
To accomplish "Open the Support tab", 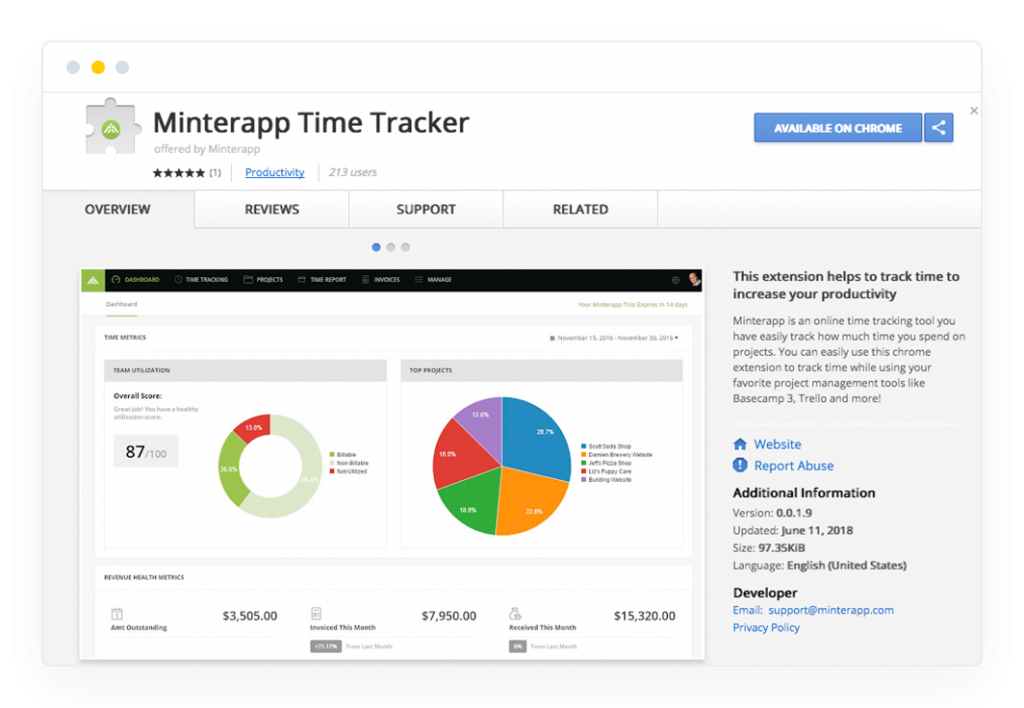I will point(426,210).
